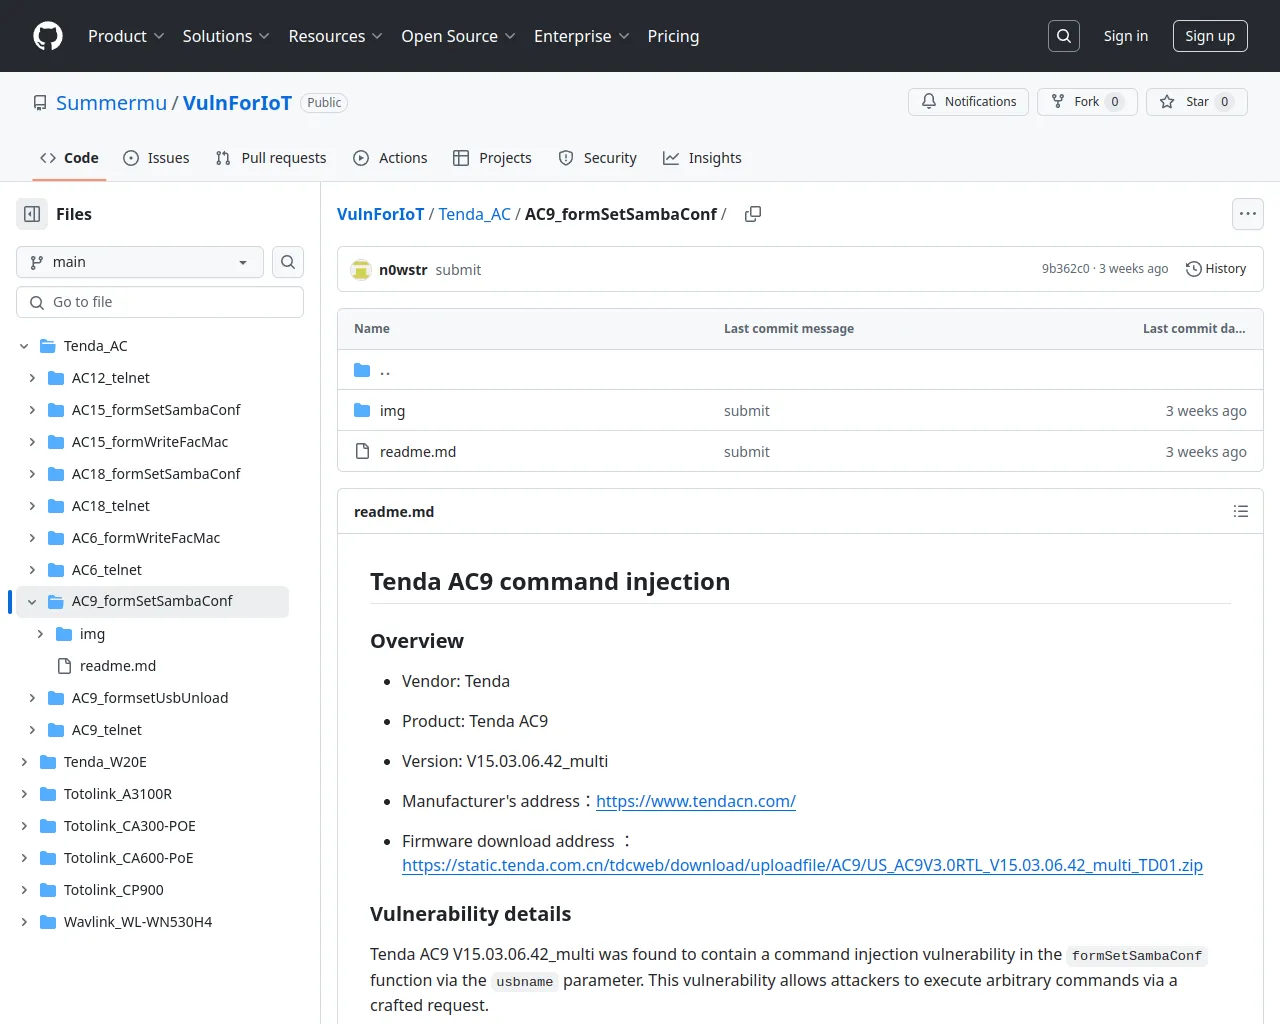Collapse the AC9_formSetSambaConf tree chevron
The width and height of the screenshot is (1280, 1024).
[32, 602]
